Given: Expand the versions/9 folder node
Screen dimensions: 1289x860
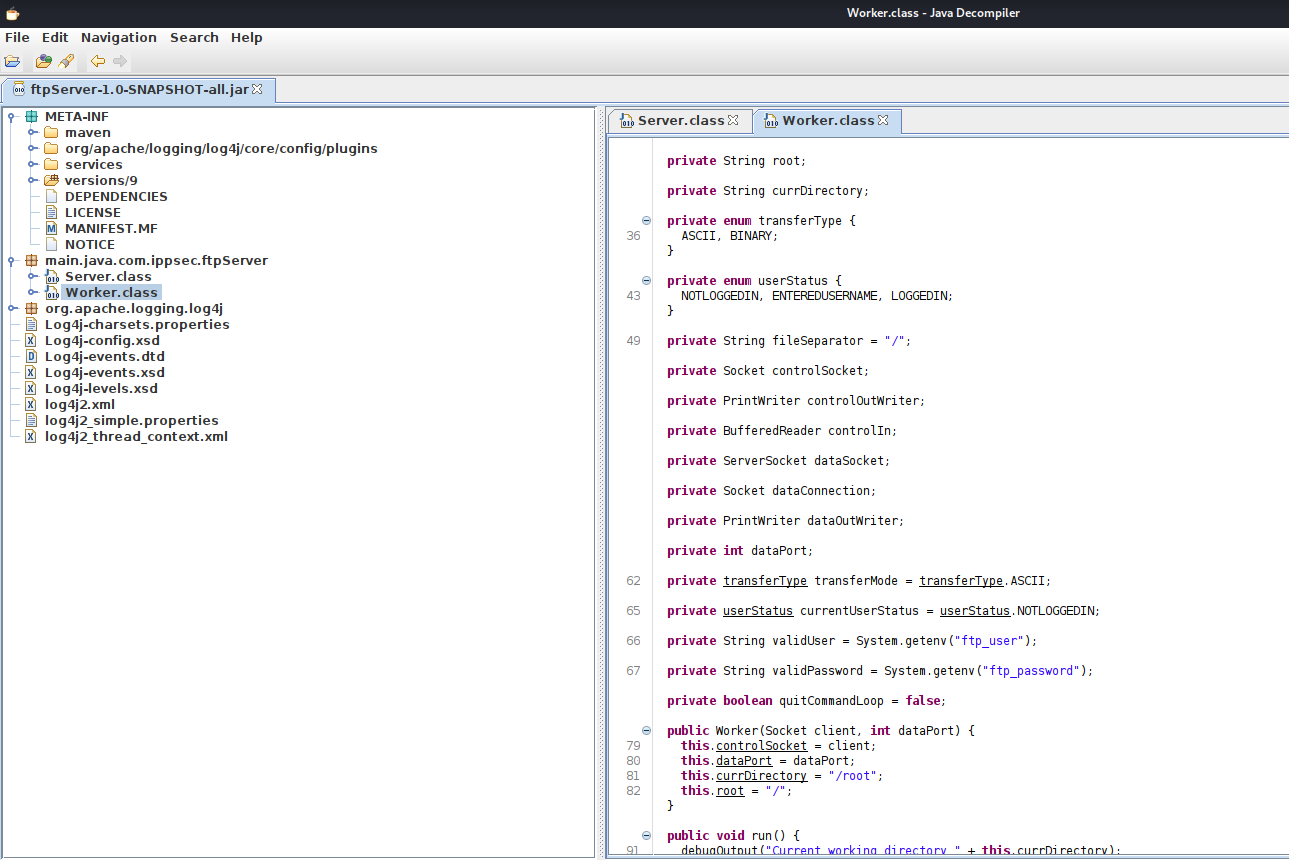Looking at the screenshot, I should coord(32,180).
